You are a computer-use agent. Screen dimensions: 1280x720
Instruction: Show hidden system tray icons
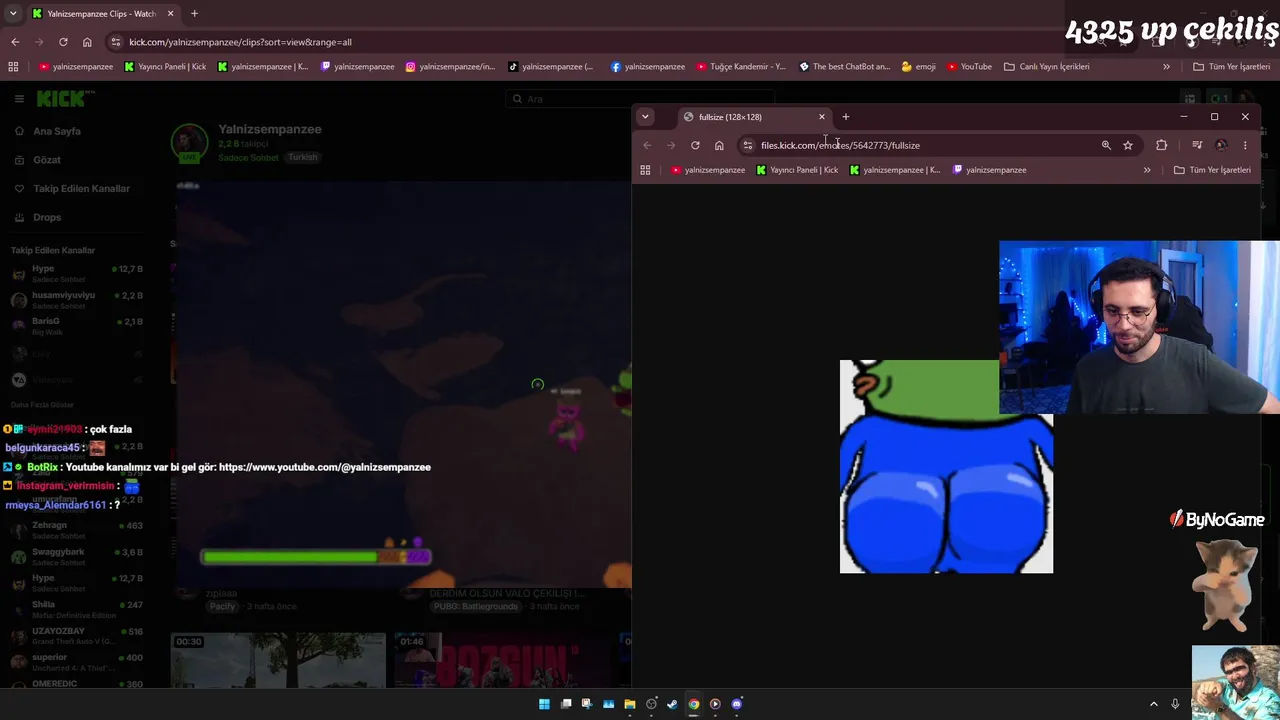[x=1153, y=704]
